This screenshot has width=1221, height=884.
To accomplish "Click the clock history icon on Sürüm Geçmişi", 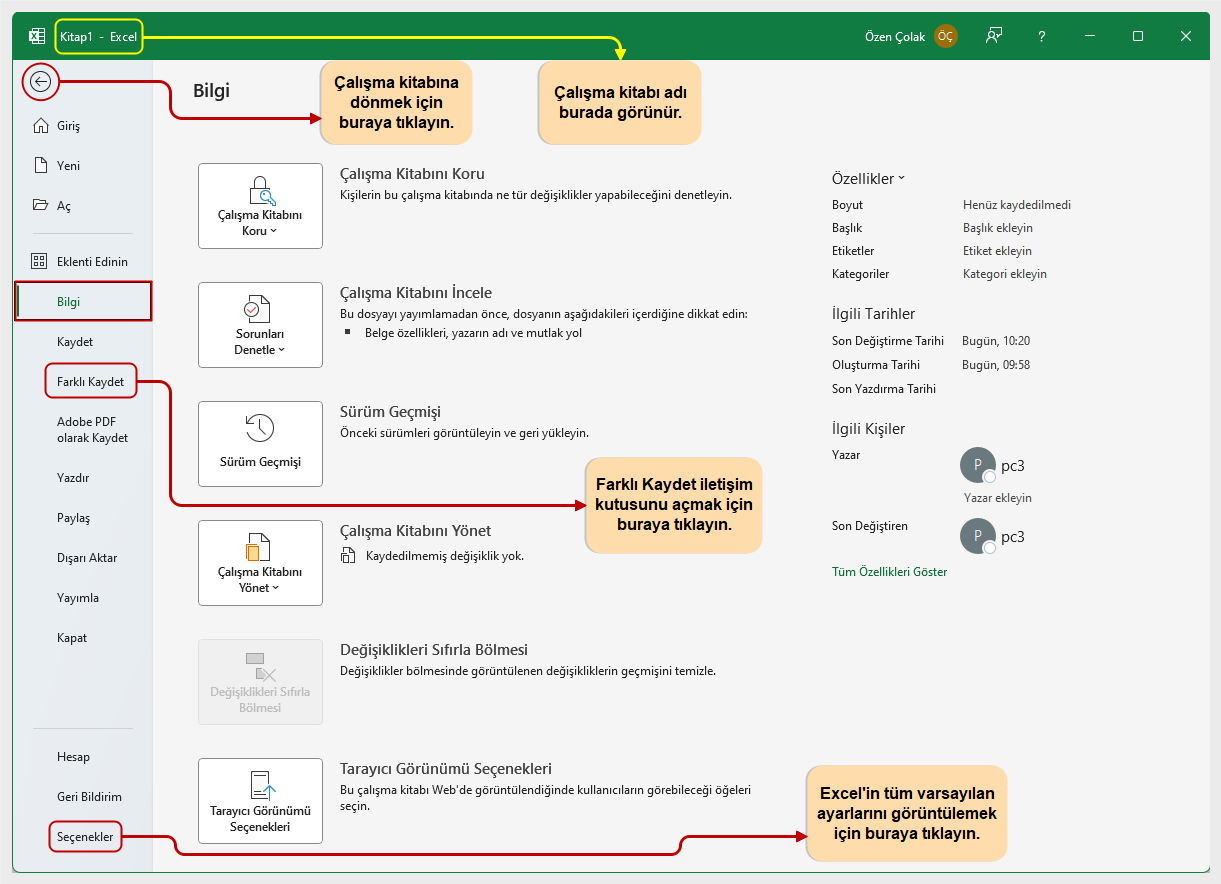I will tap(260, 428).
